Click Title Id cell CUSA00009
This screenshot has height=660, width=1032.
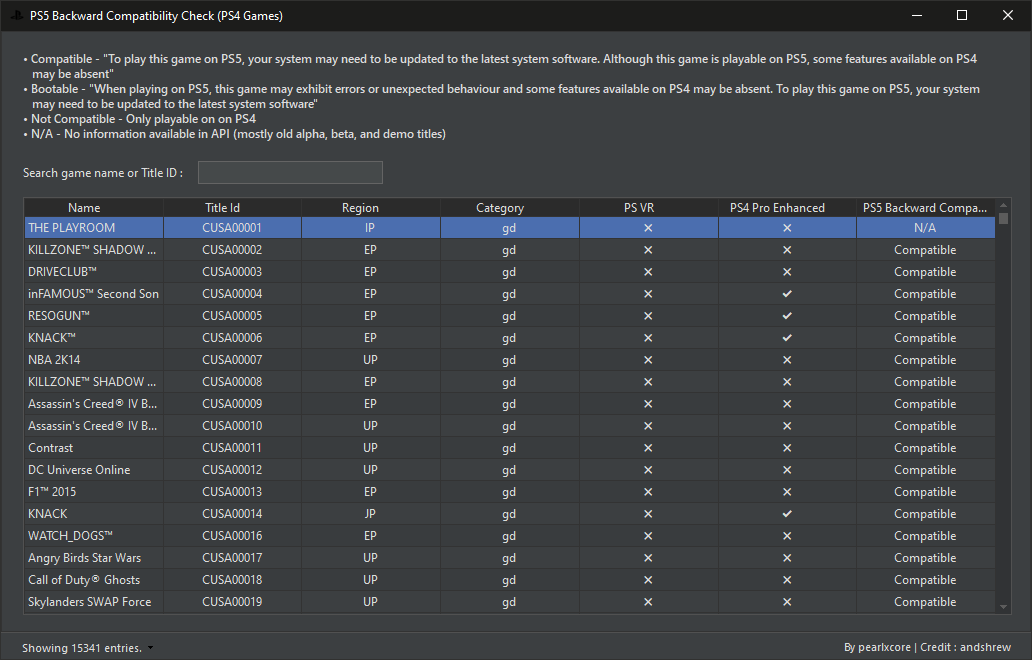(x=232, y=404)
